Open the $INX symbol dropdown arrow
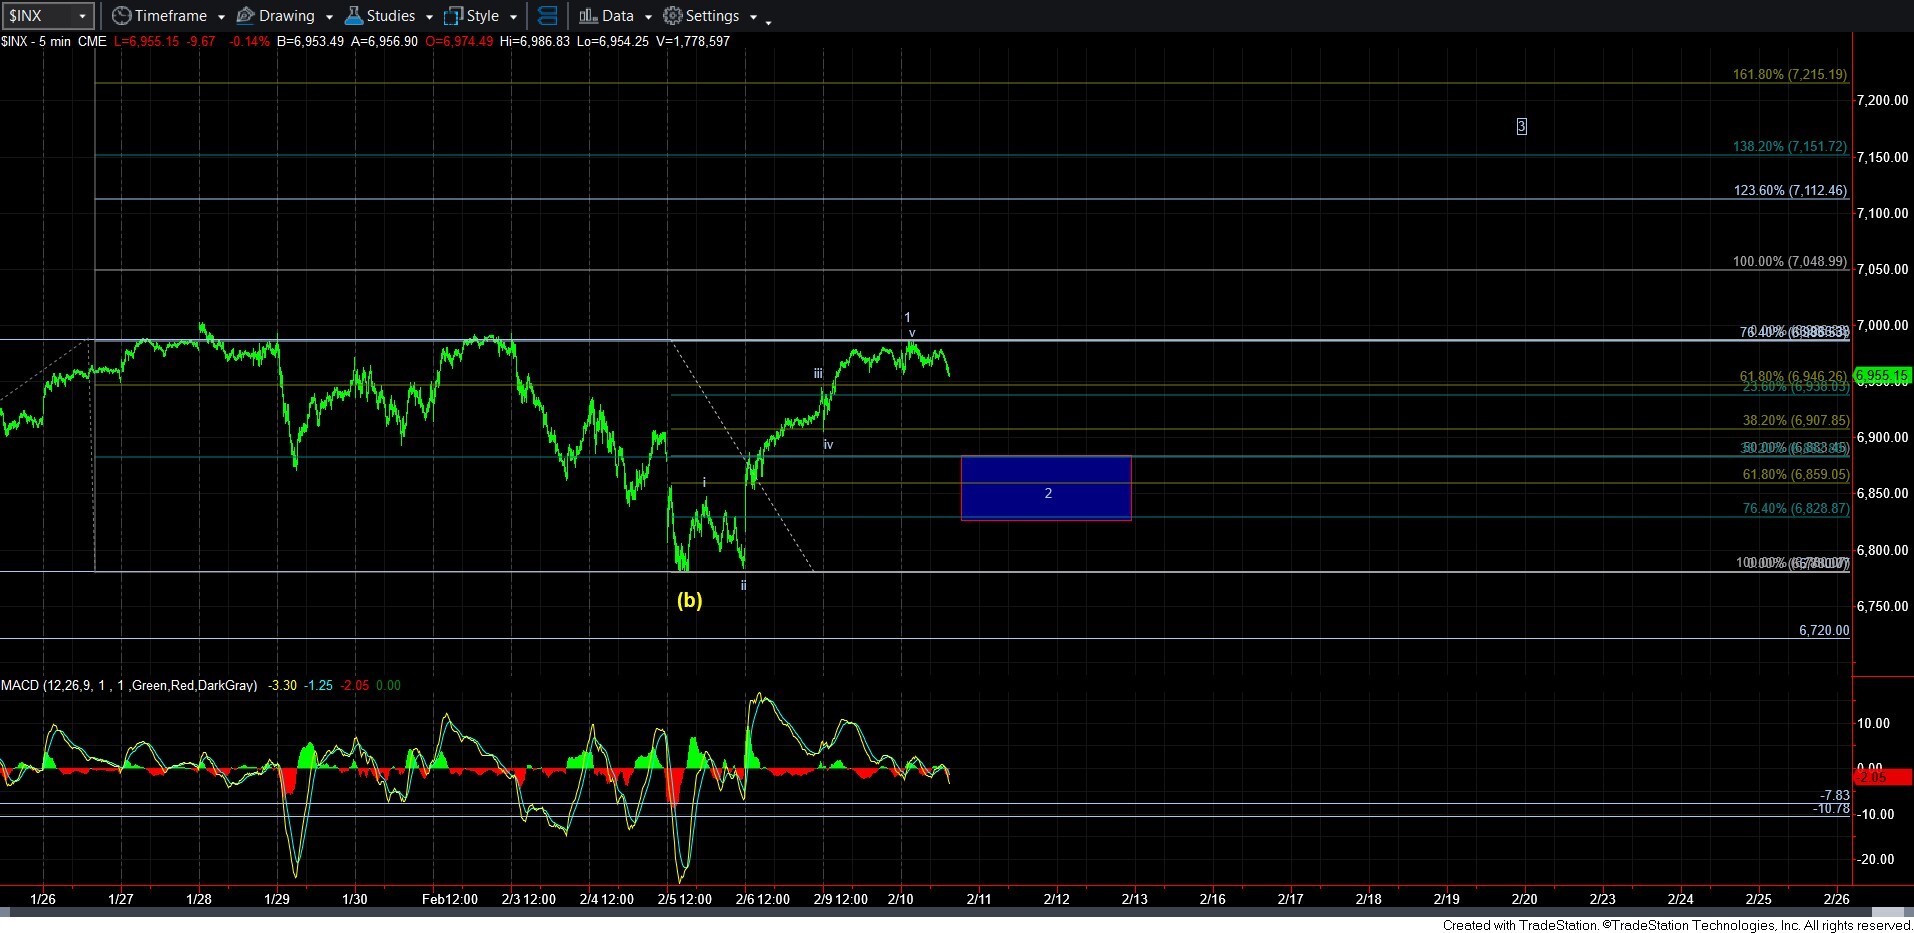Image resolution: width=1914 pixels, height=933 pixels. 83,16
